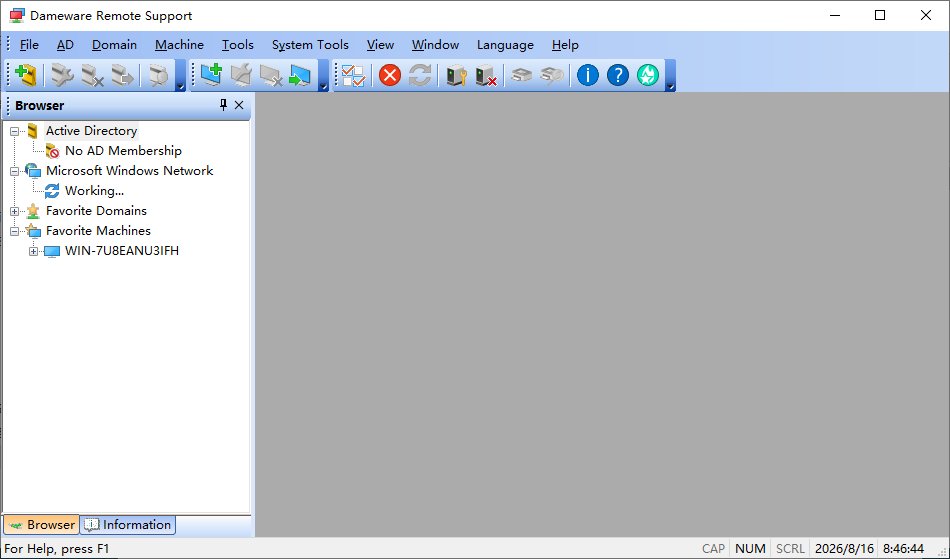Select Active Directory in the tree
The height and width of the screenshot is (559, 950).
point(91,131)
